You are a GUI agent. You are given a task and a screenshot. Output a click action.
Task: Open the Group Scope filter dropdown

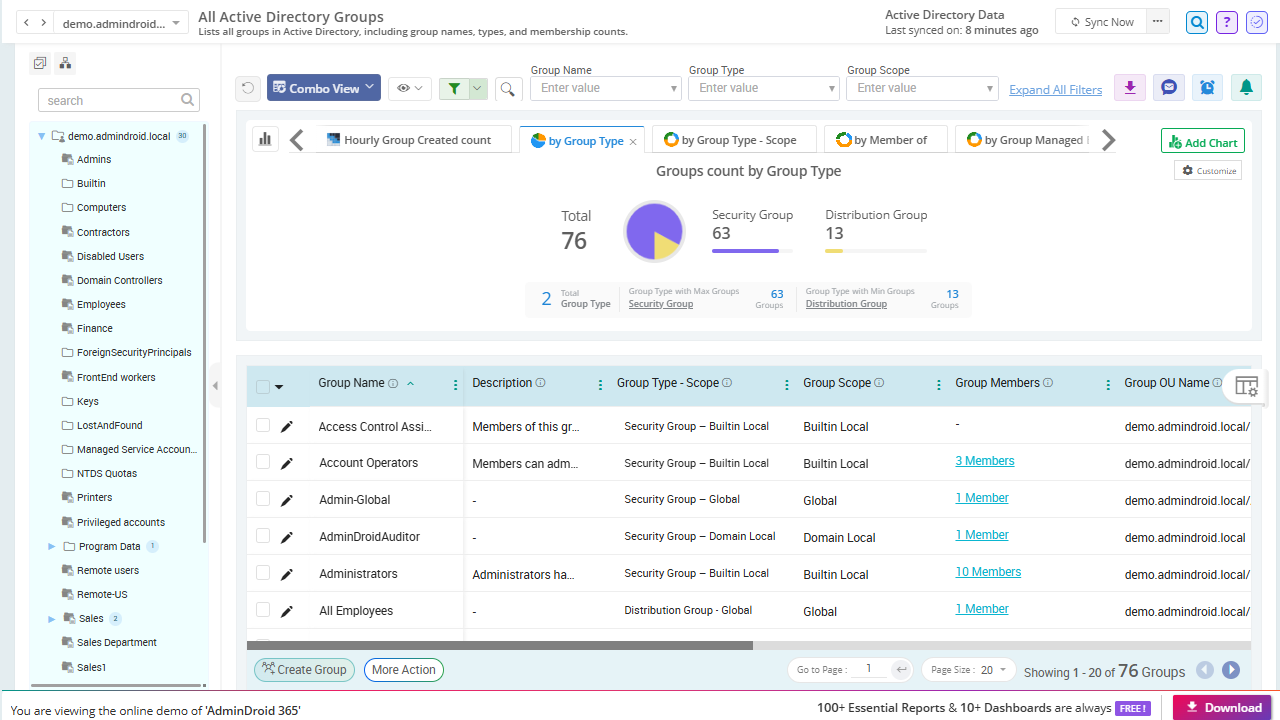[x=922, y=88]
